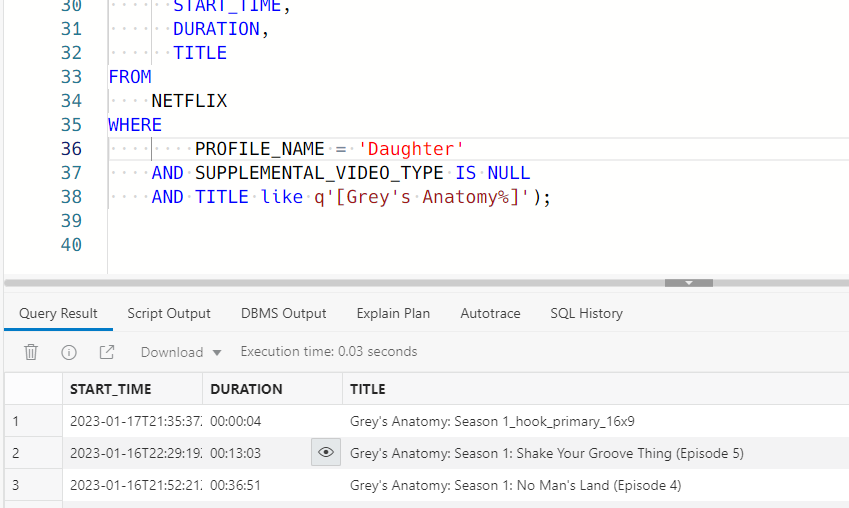849x508 pixels.
Task: Show query info with the info icon
Action: pos(69,353)
